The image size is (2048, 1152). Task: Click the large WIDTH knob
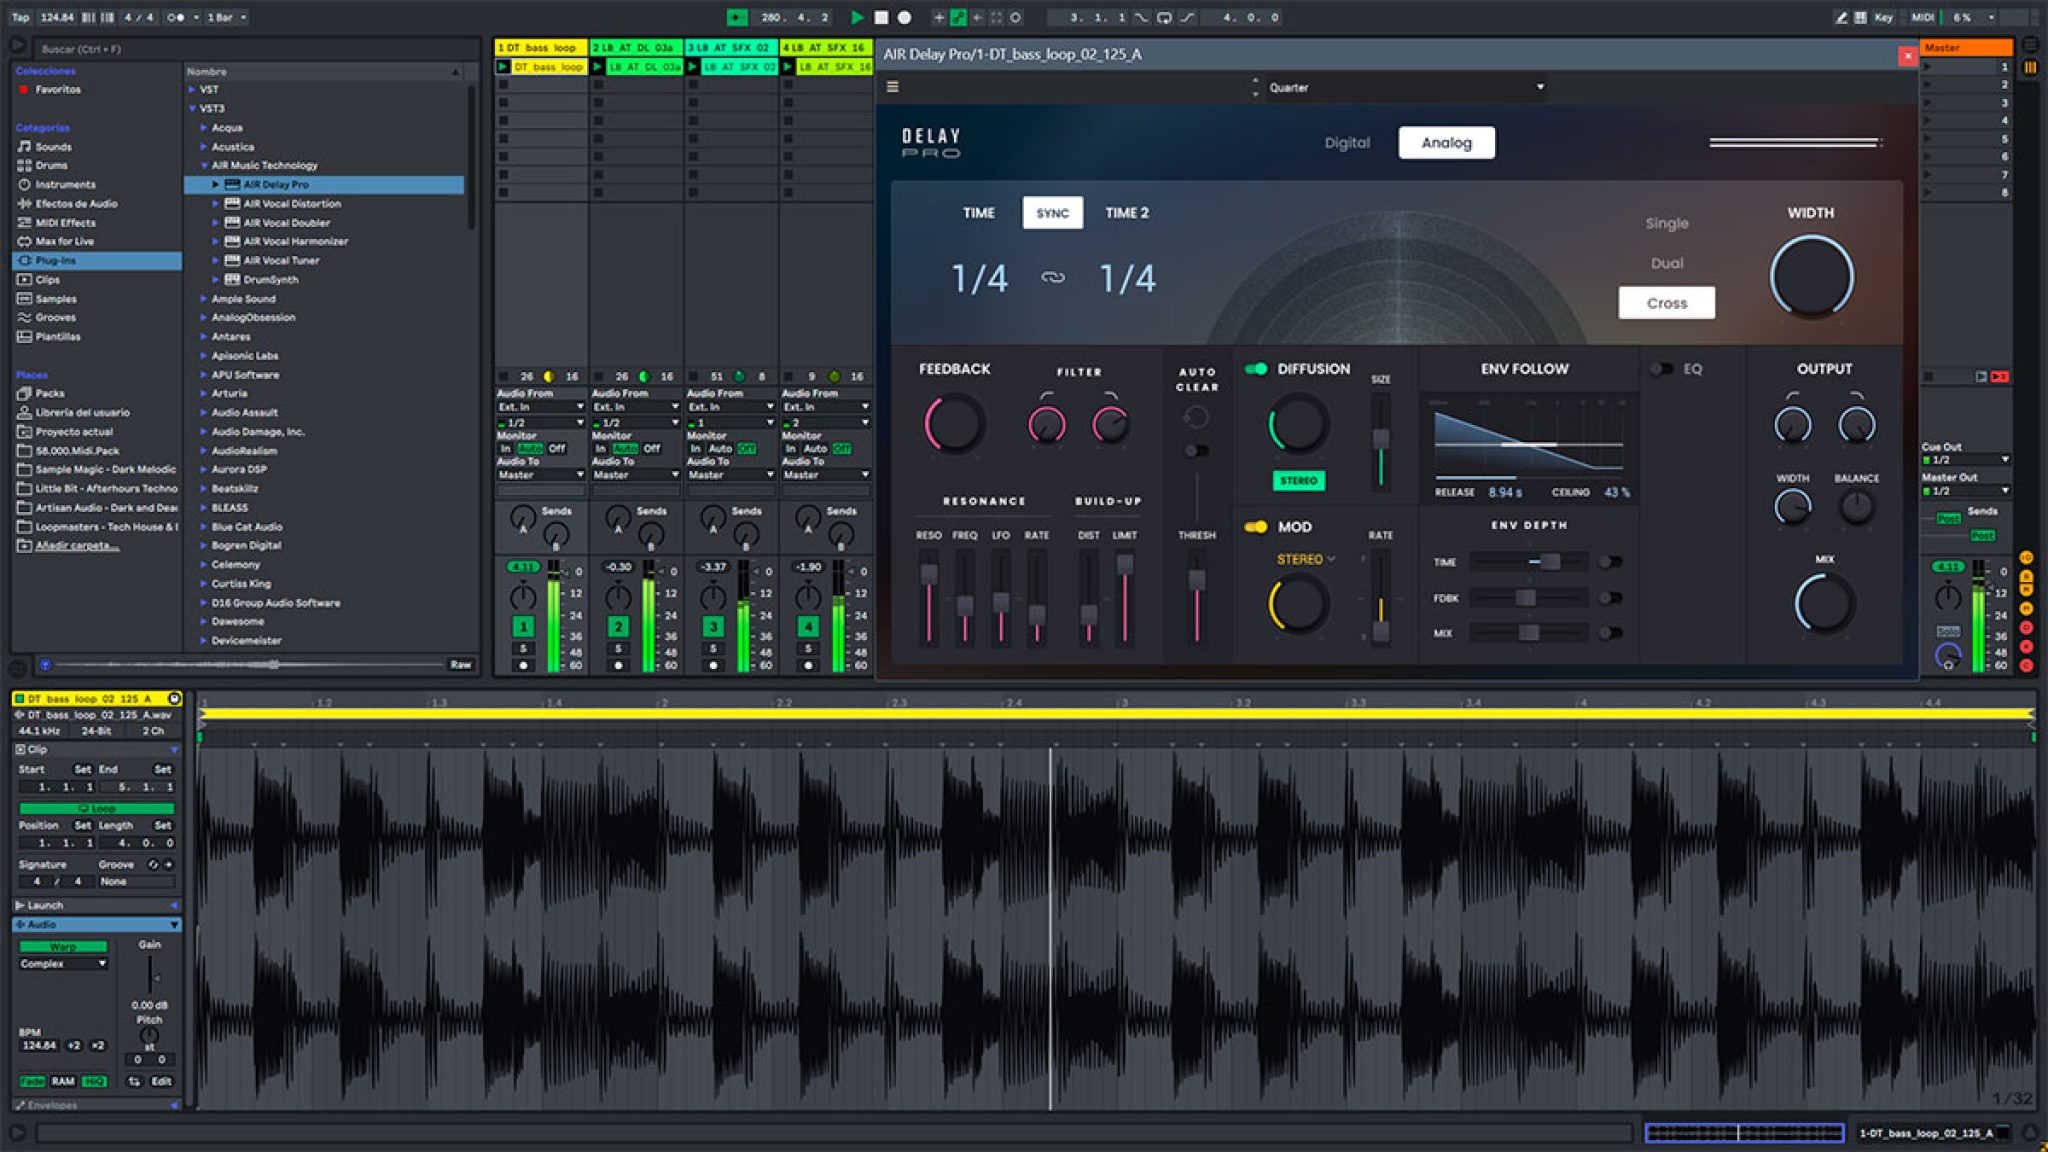click(x=1811, y=277)
